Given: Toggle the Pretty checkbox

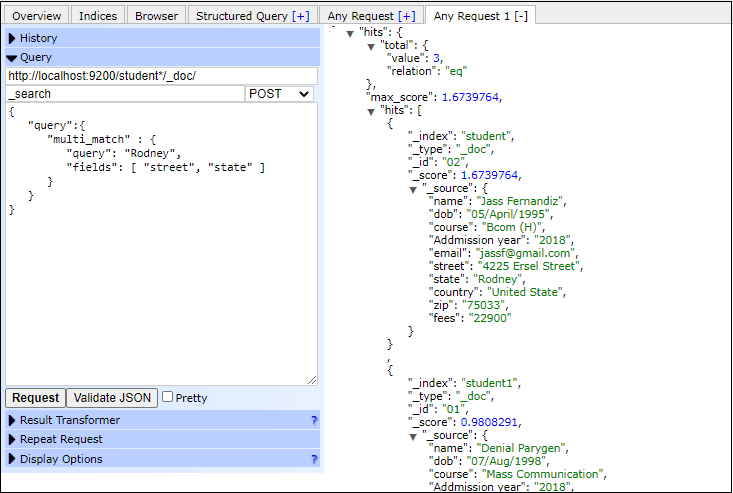Looking at the screenshot, I should (x=167, y=397).
